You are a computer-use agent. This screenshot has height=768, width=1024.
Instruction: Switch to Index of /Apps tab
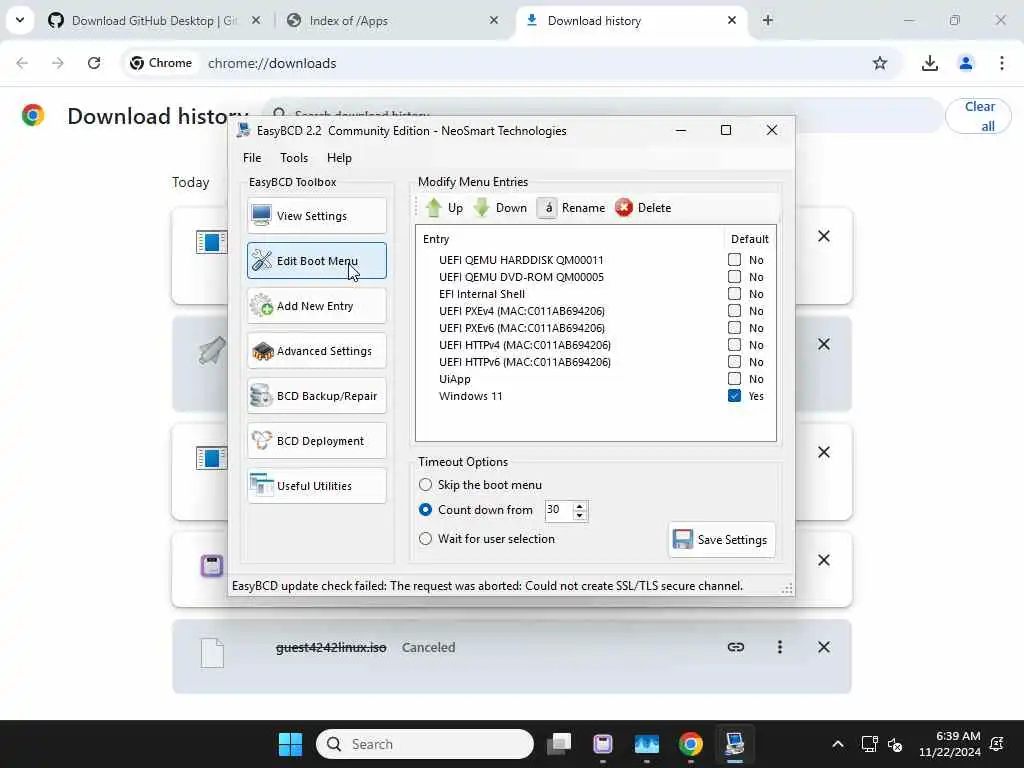392,21
